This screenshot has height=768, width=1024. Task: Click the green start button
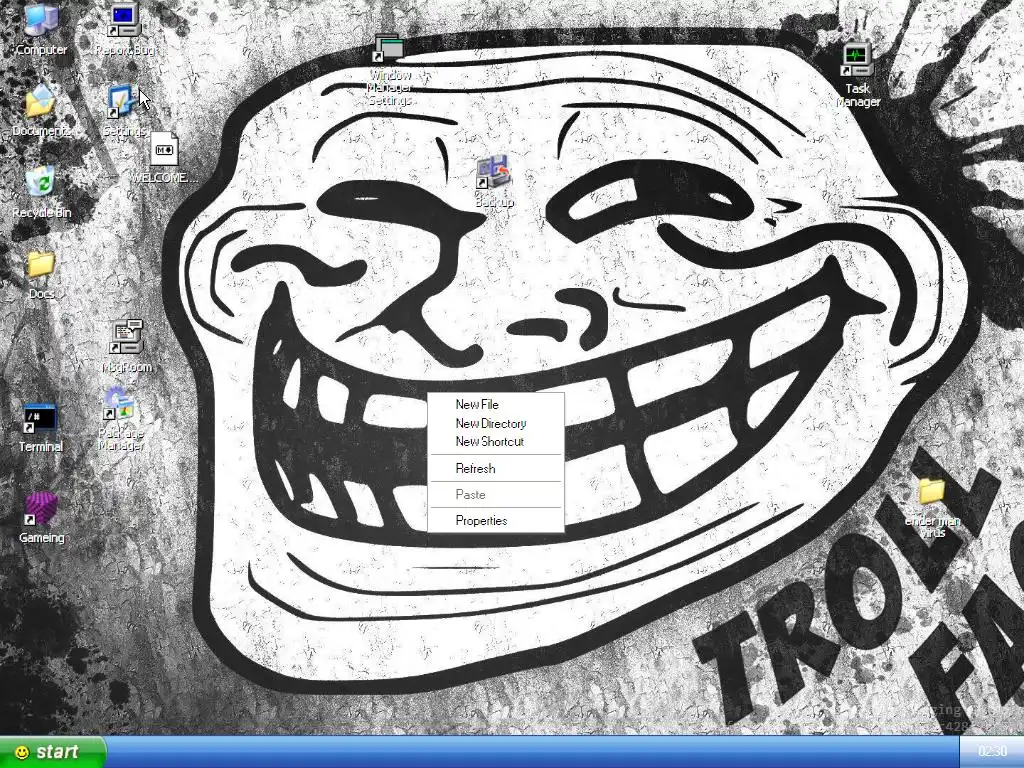(x=52, y=752)
